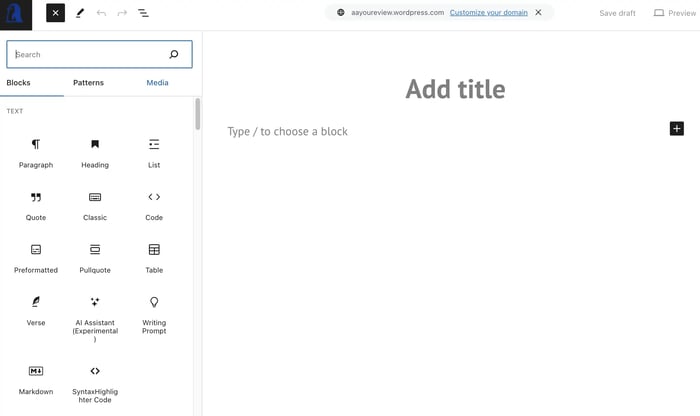The height and width of the screenshot is (416, 700).
Task: Open the Preview button
Action: (675, 13)
